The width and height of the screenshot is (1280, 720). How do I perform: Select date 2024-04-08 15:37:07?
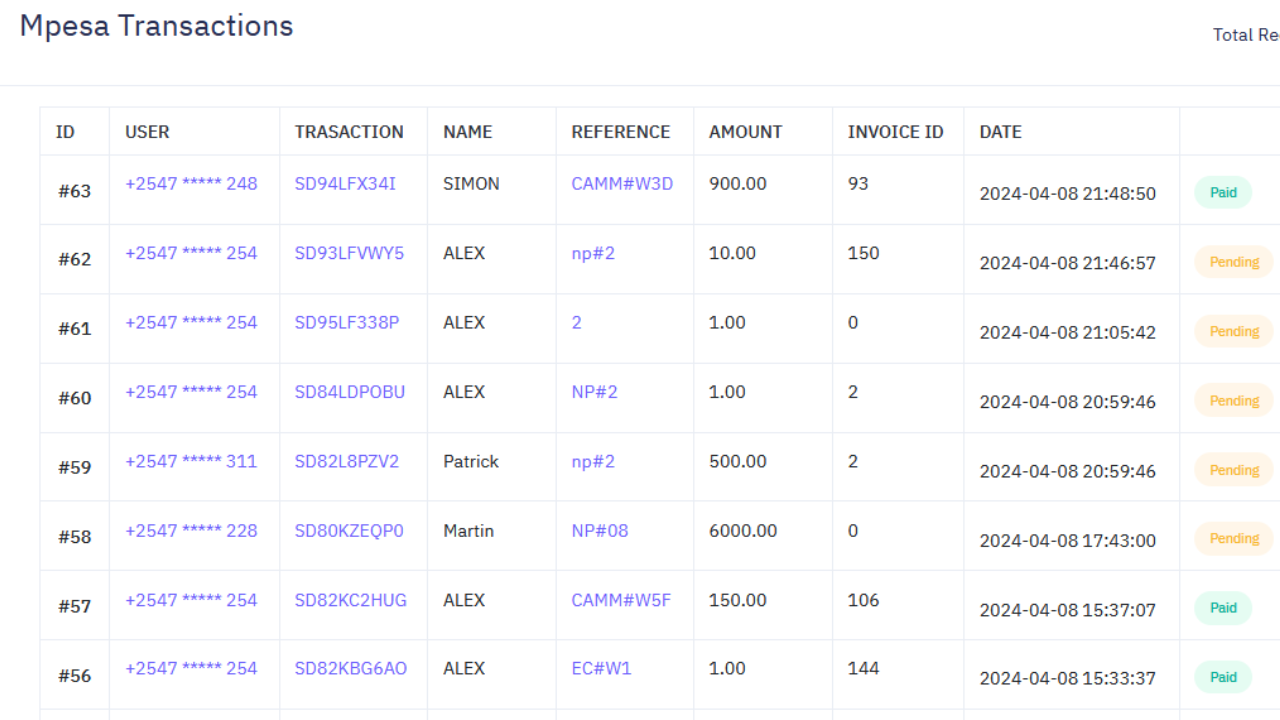[1068, 609]
